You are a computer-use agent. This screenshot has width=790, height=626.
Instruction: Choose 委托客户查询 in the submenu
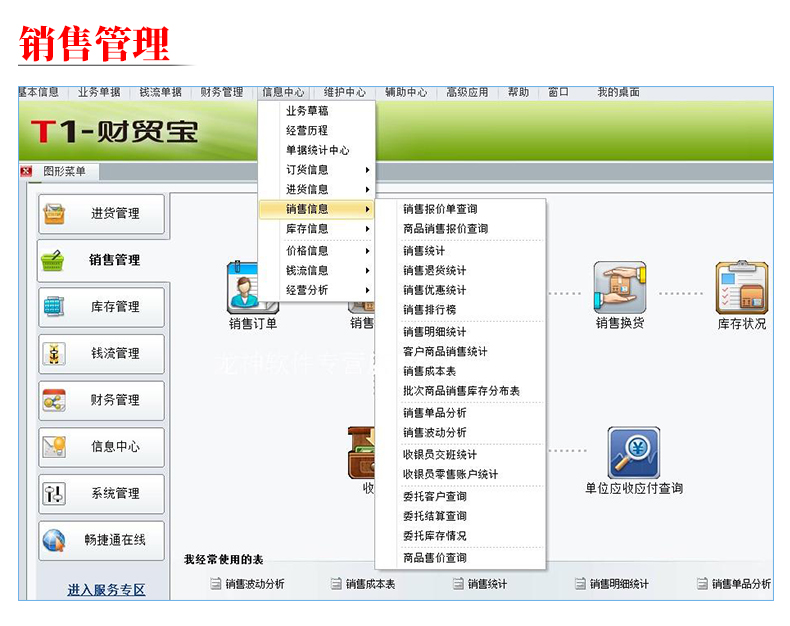click(x=460, y=496)
